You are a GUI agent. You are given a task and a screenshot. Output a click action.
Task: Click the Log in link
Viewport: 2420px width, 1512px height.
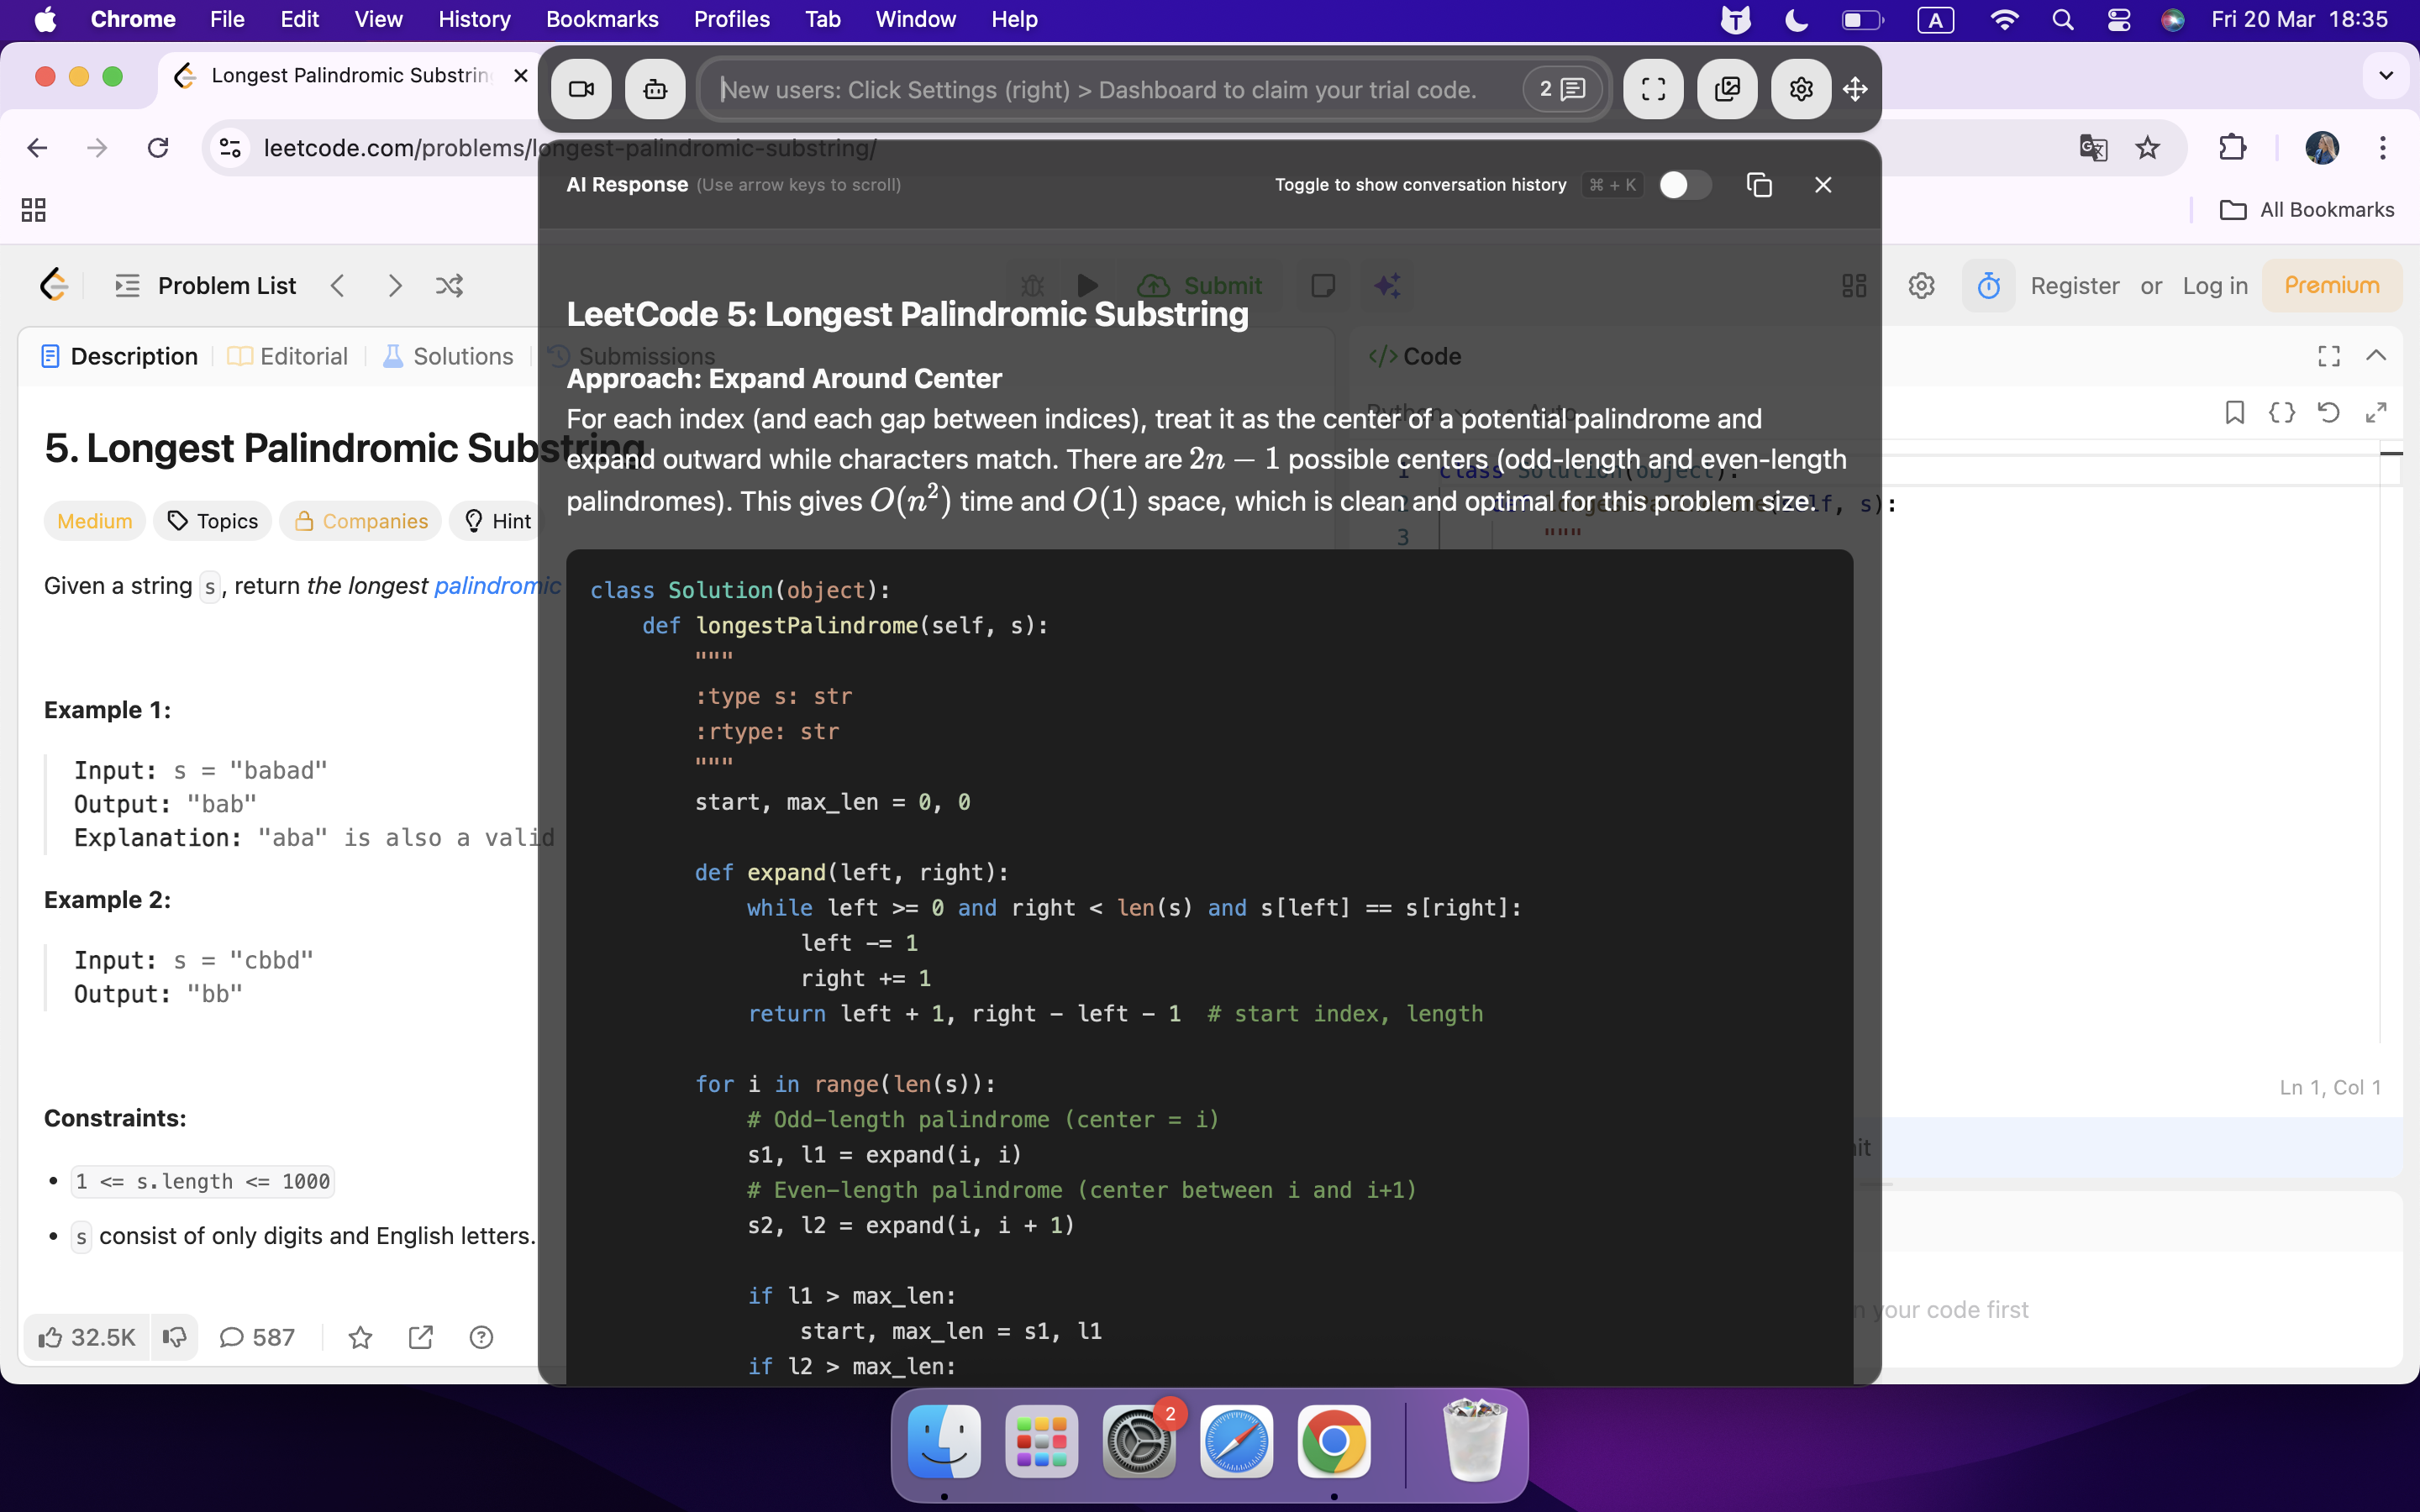point(2214,286)
